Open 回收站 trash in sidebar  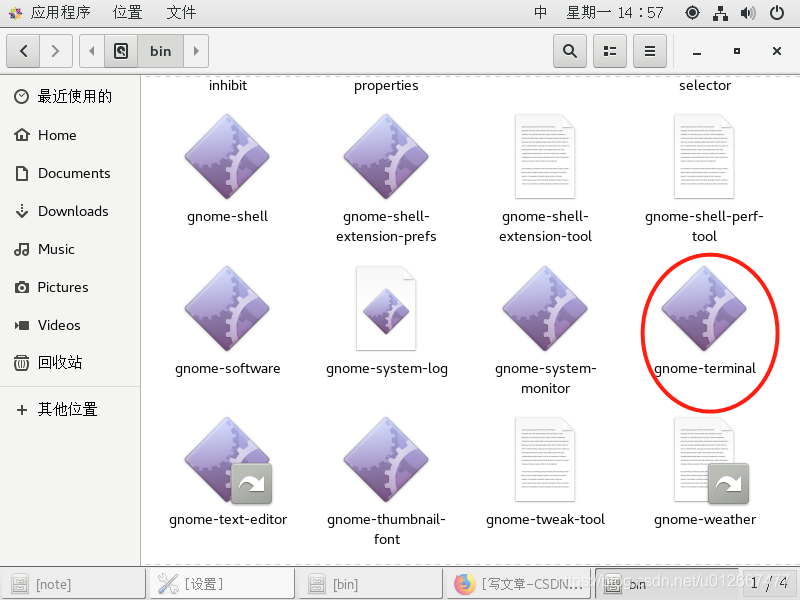70,363
